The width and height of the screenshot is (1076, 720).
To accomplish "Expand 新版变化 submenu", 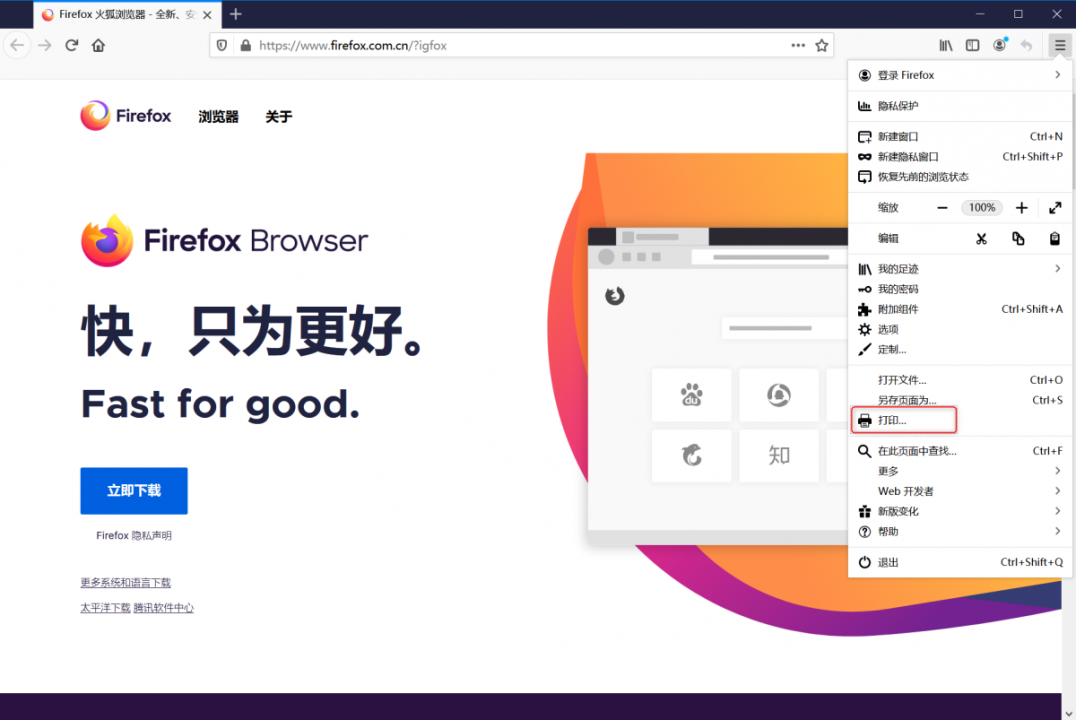I will [x=960, y=511].
